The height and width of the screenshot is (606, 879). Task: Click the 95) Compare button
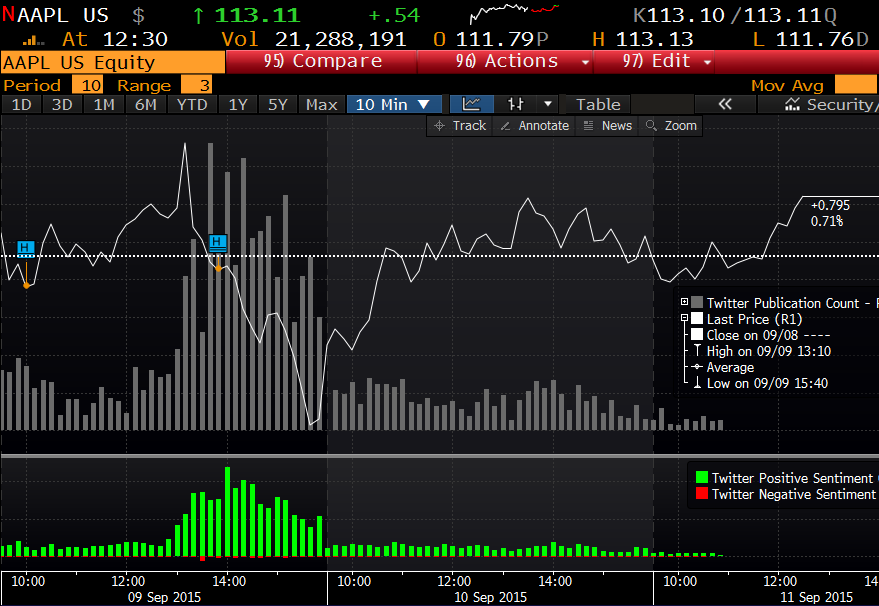point(322,61)
